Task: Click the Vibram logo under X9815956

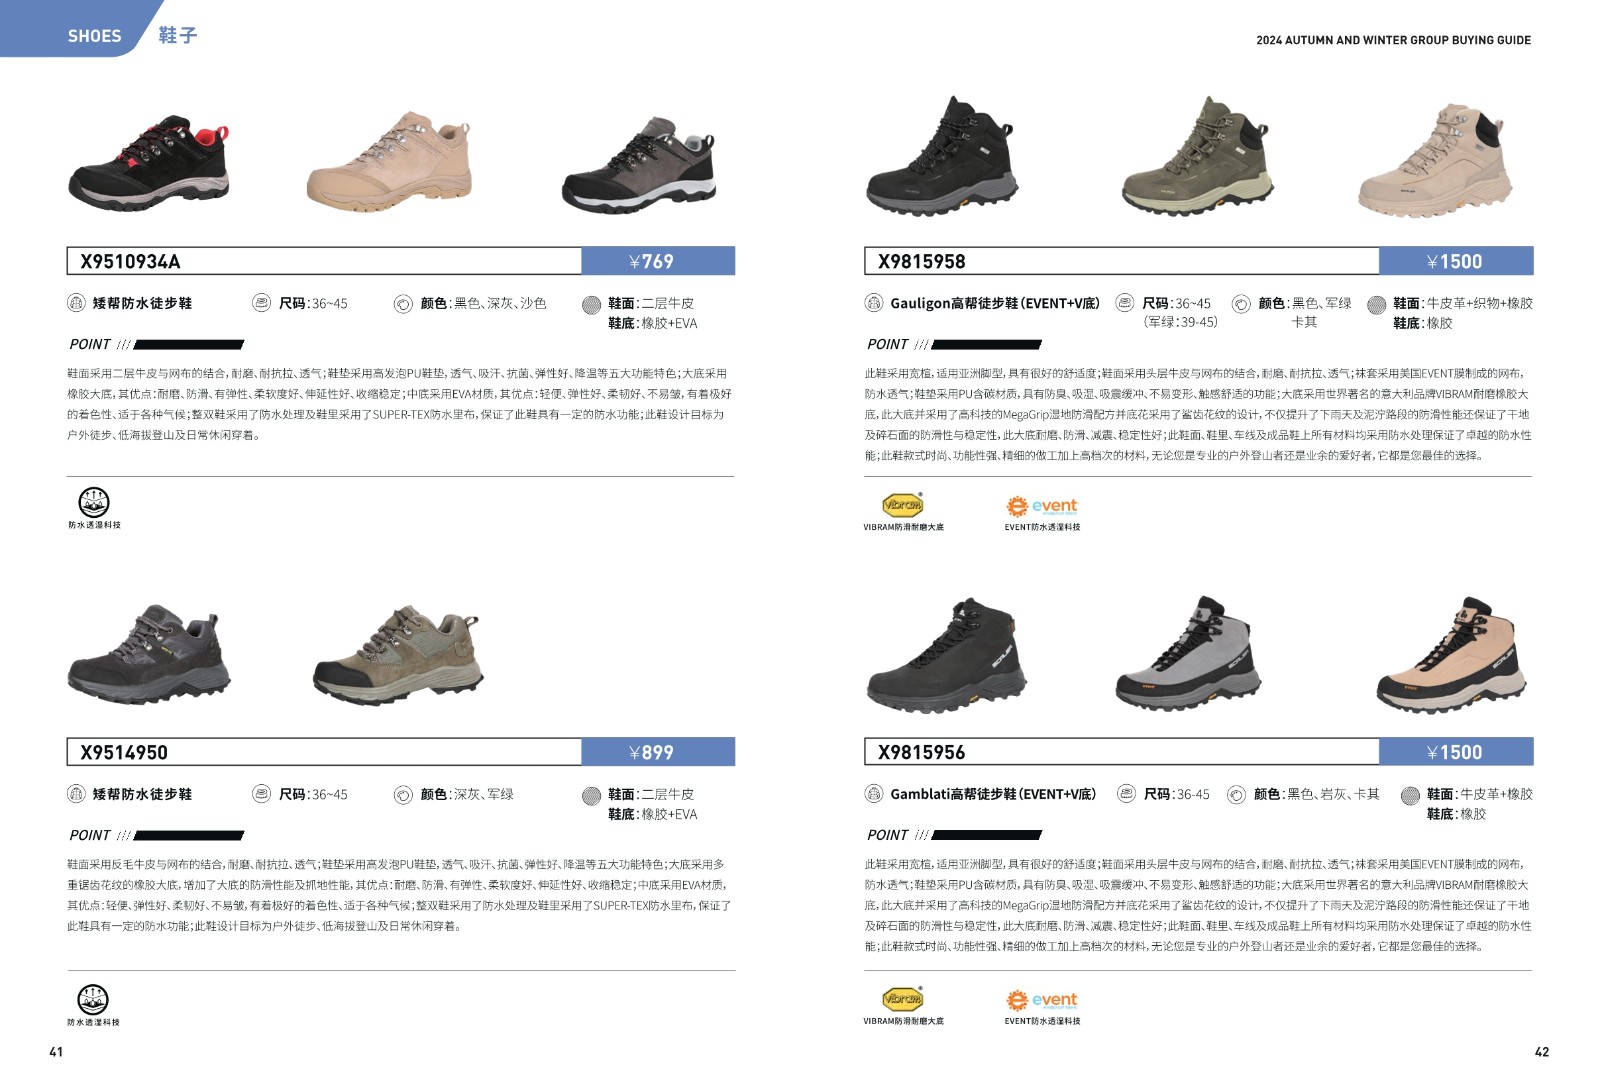Action: point(902,999)
